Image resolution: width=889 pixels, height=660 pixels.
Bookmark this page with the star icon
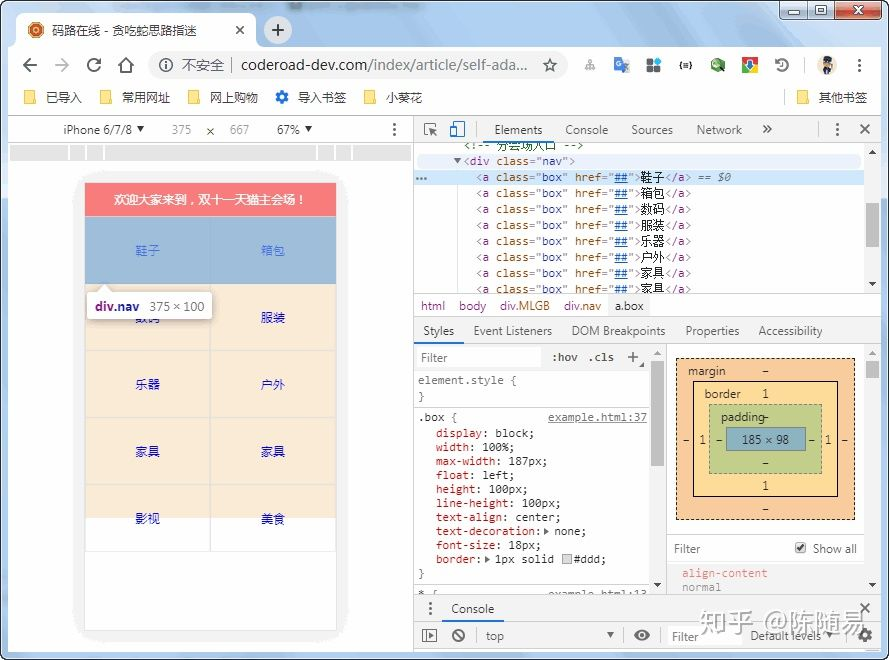coord(549,65)
